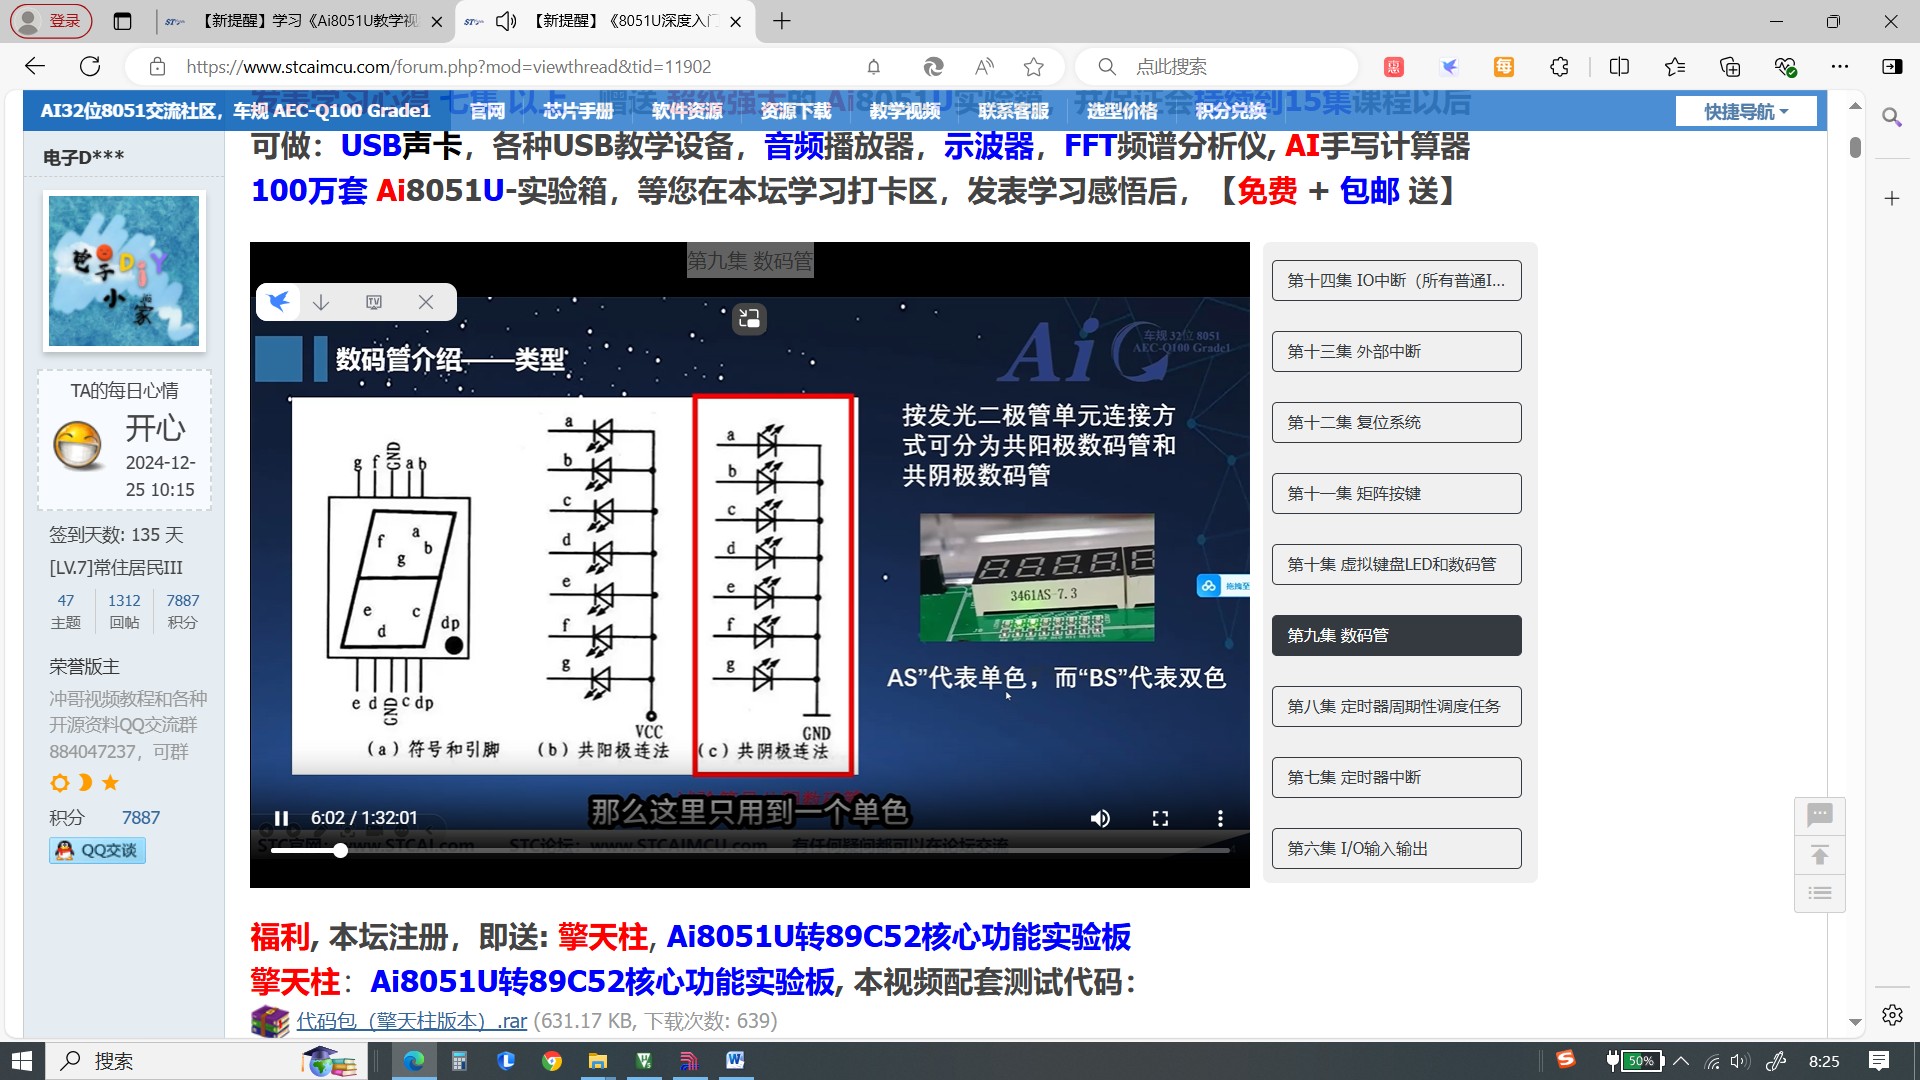Click the 登录 profile button
This screenshot has width=1920, height=1080.
tap(51, 21)
